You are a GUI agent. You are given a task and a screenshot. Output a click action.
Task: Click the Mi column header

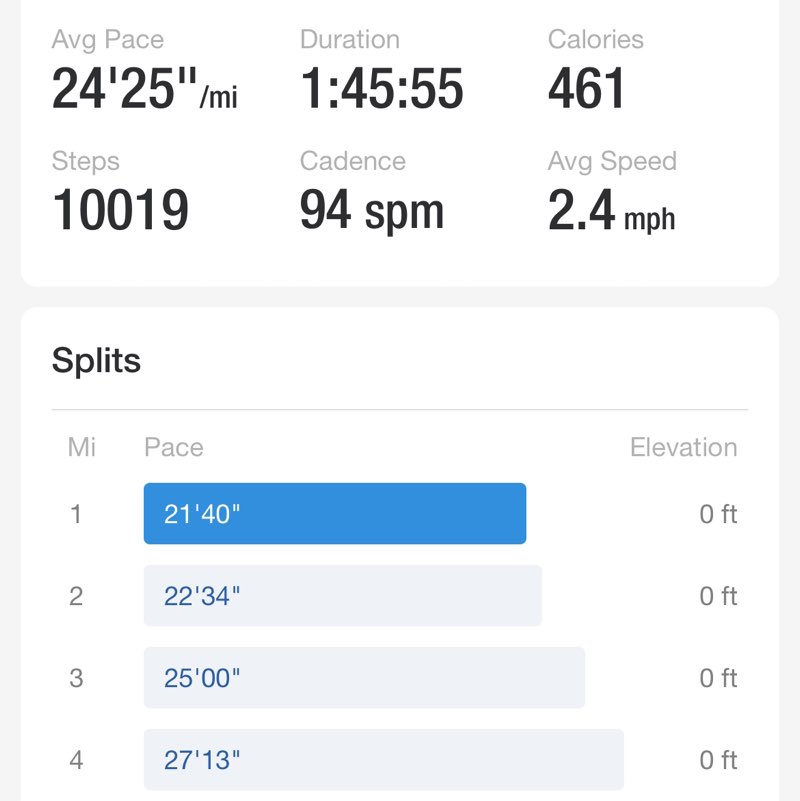tap(82, 447)
